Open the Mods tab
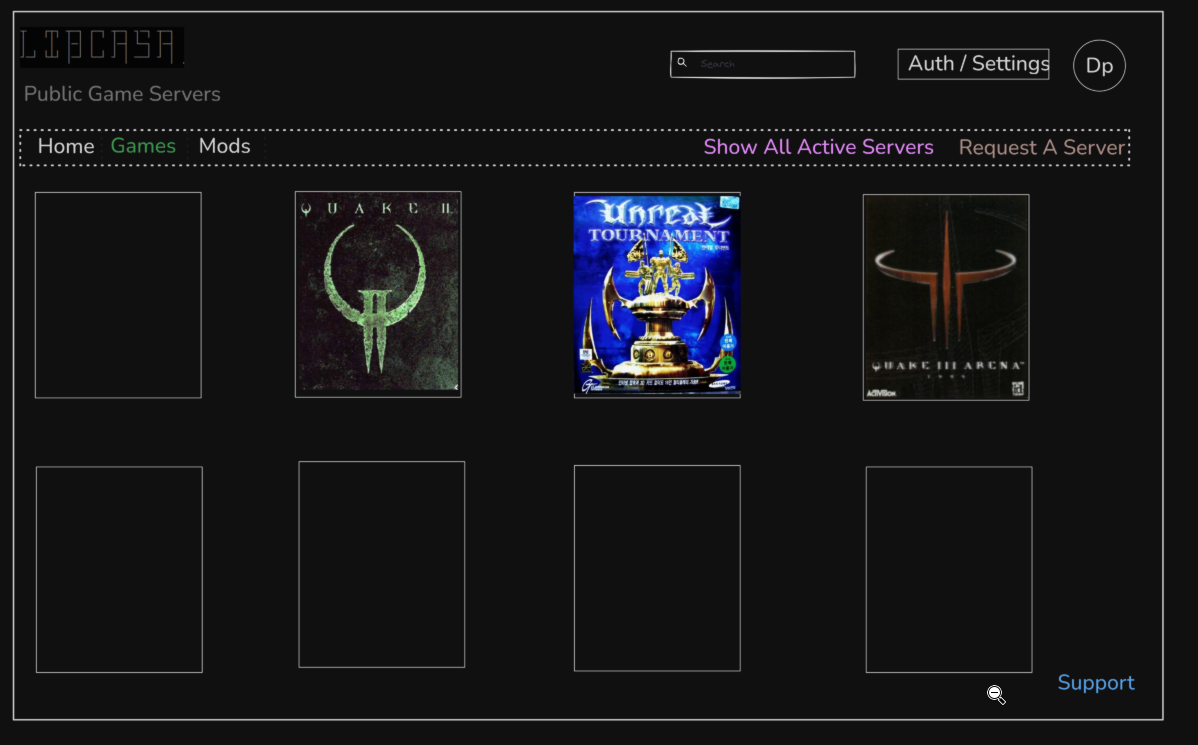The width and height of the screenshot is (1198, 745). [225, 146]
